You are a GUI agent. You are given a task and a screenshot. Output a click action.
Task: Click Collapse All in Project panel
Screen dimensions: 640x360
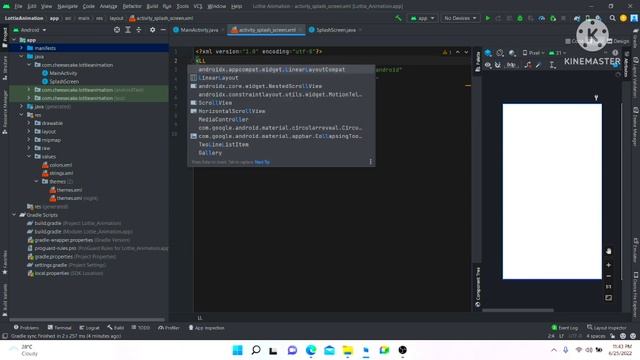pos(139,30)
